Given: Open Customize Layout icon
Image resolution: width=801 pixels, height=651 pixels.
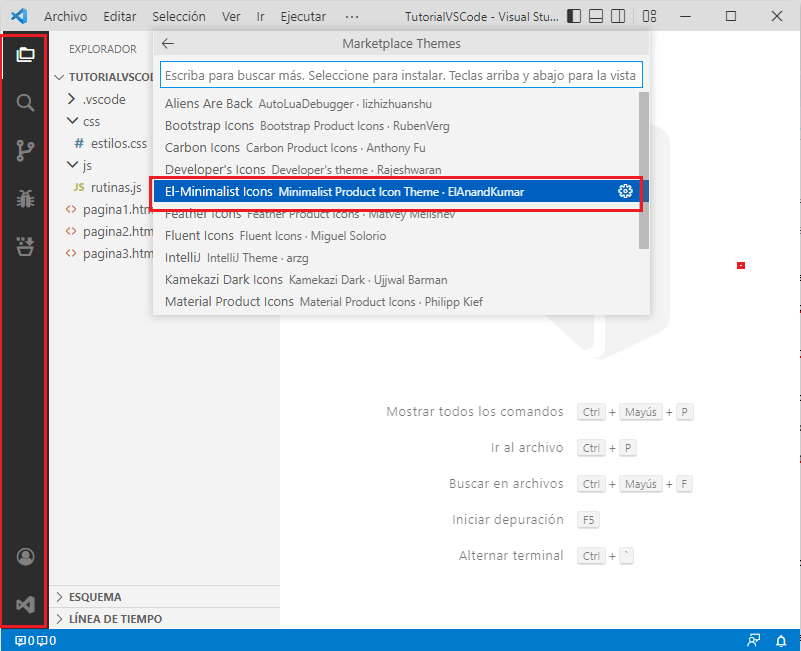Looking at the screenshot, I should [x=649, y=16].
